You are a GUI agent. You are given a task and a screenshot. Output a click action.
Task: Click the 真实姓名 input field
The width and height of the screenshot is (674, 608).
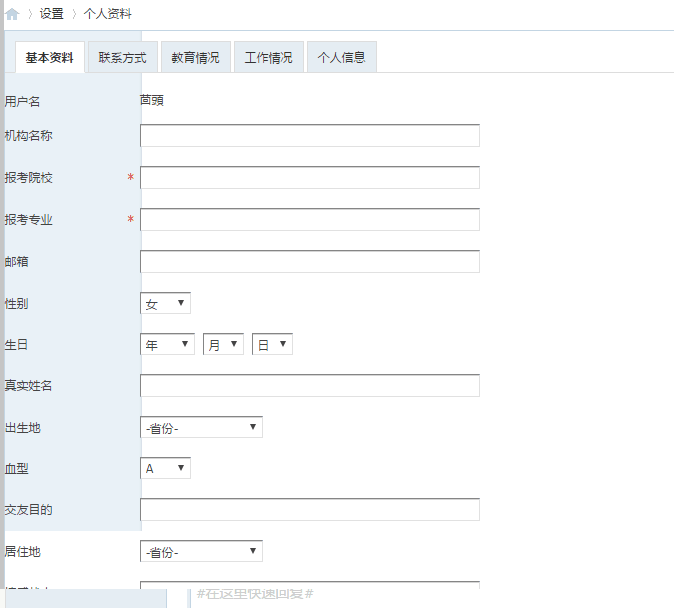[x=310, y=385]
